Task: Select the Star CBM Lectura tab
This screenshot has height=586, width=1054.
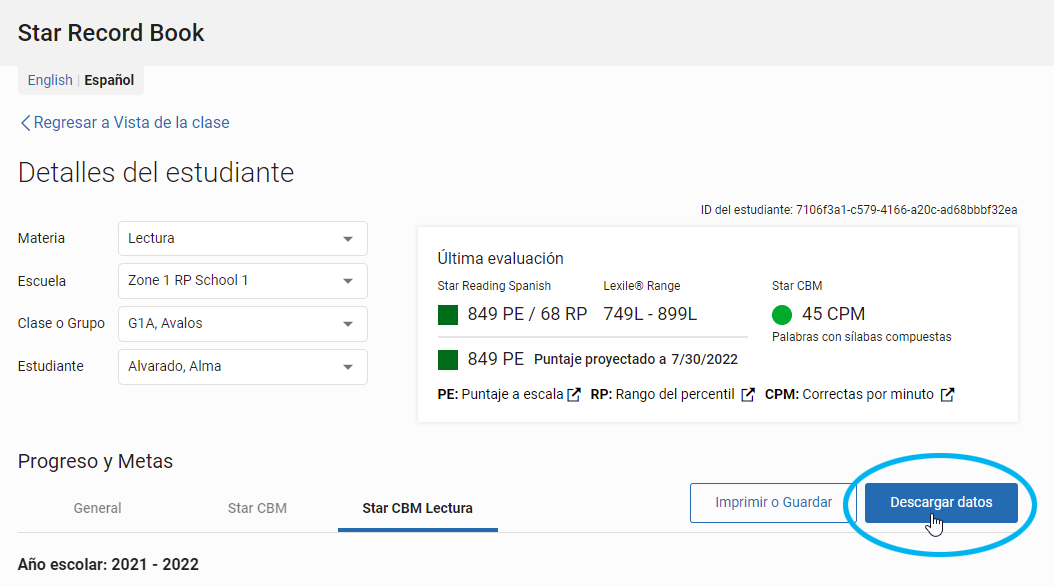Action: [417, 509]
